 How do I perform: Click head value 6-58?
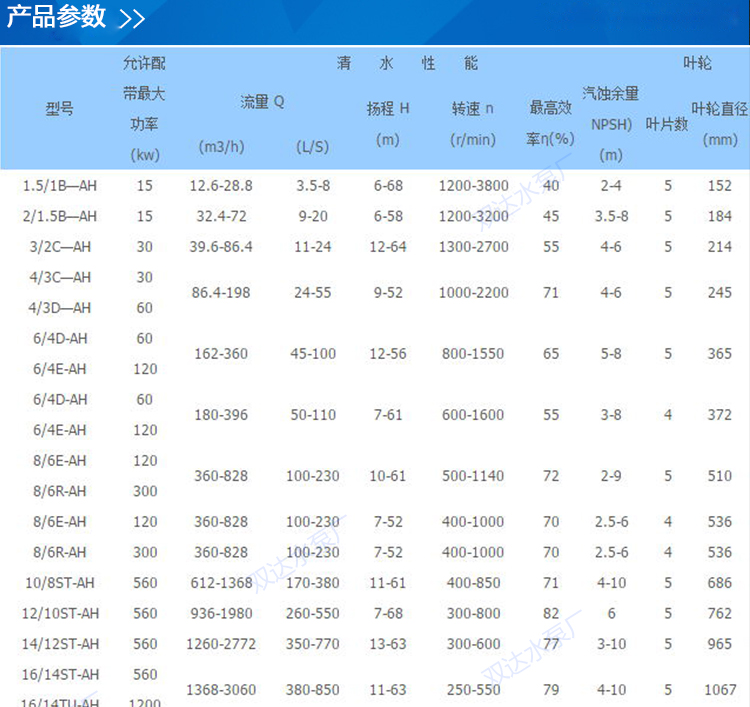388,216
